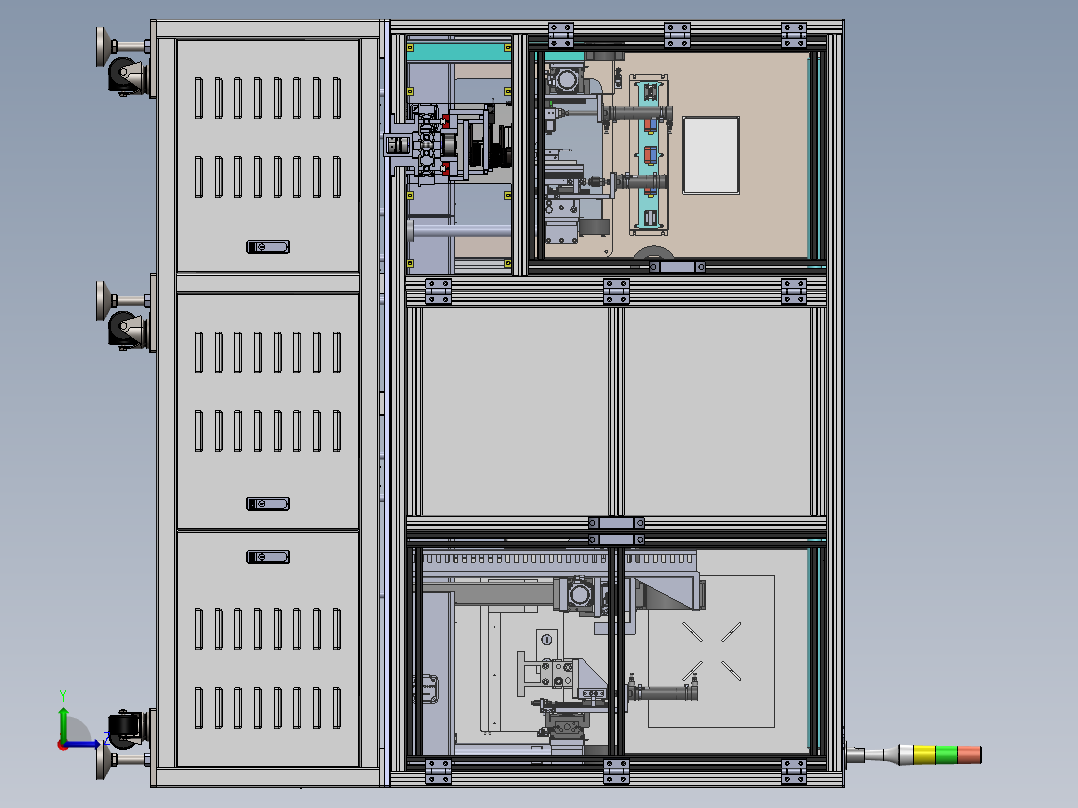Select the green segment of the signal tower light

click(x=947, y=754)
